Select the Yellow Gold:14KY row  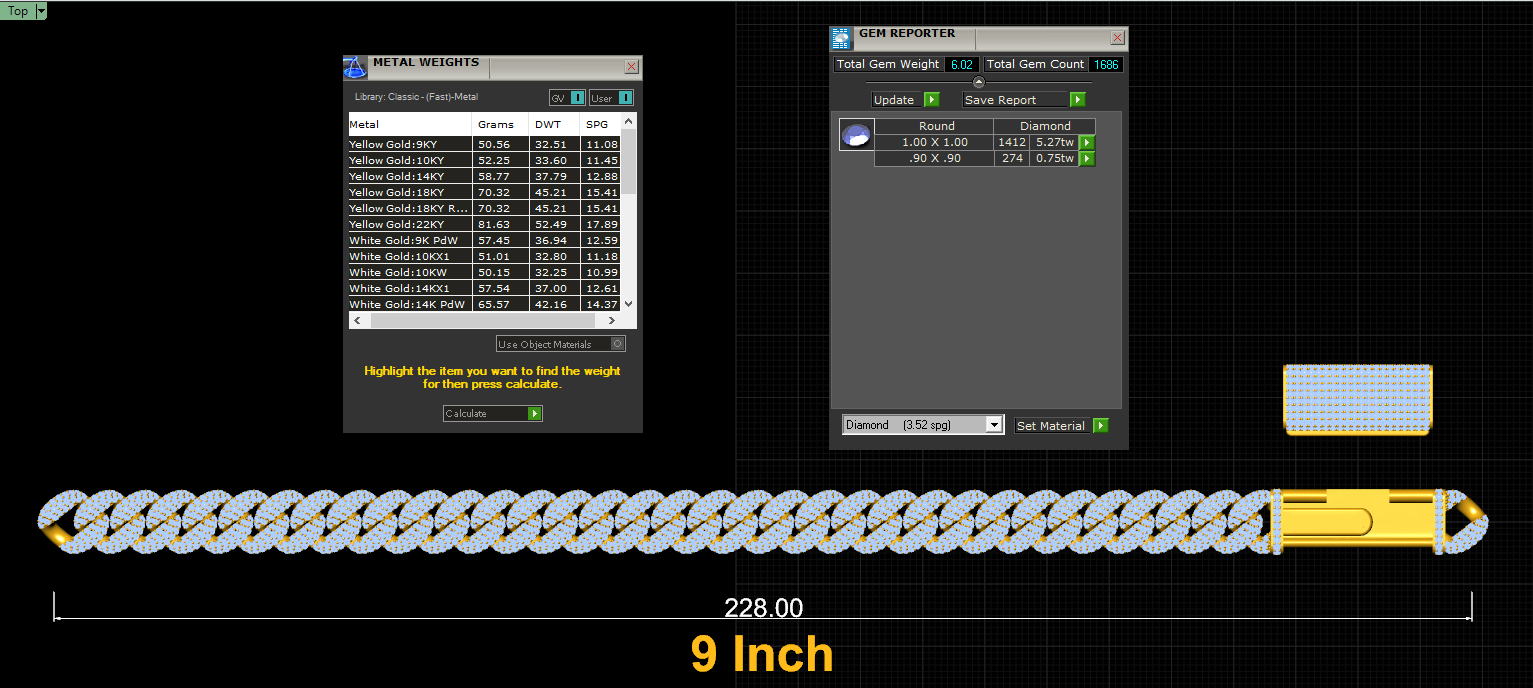484,176
